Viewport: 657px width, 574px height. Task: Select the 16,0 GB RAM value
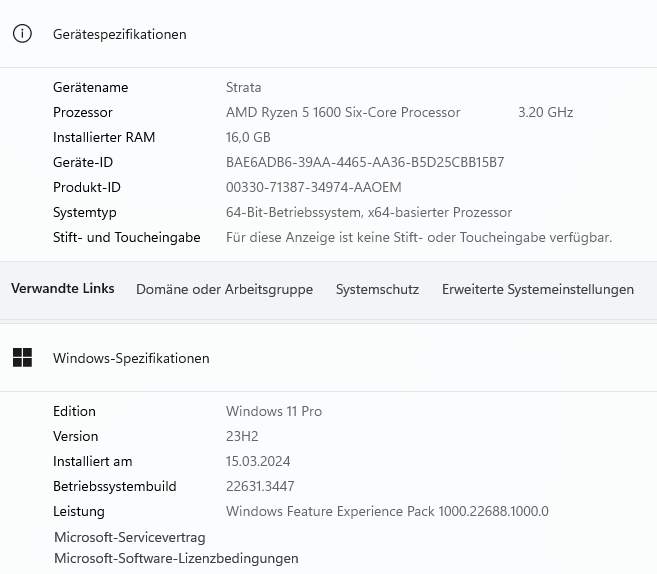[248, 137]
